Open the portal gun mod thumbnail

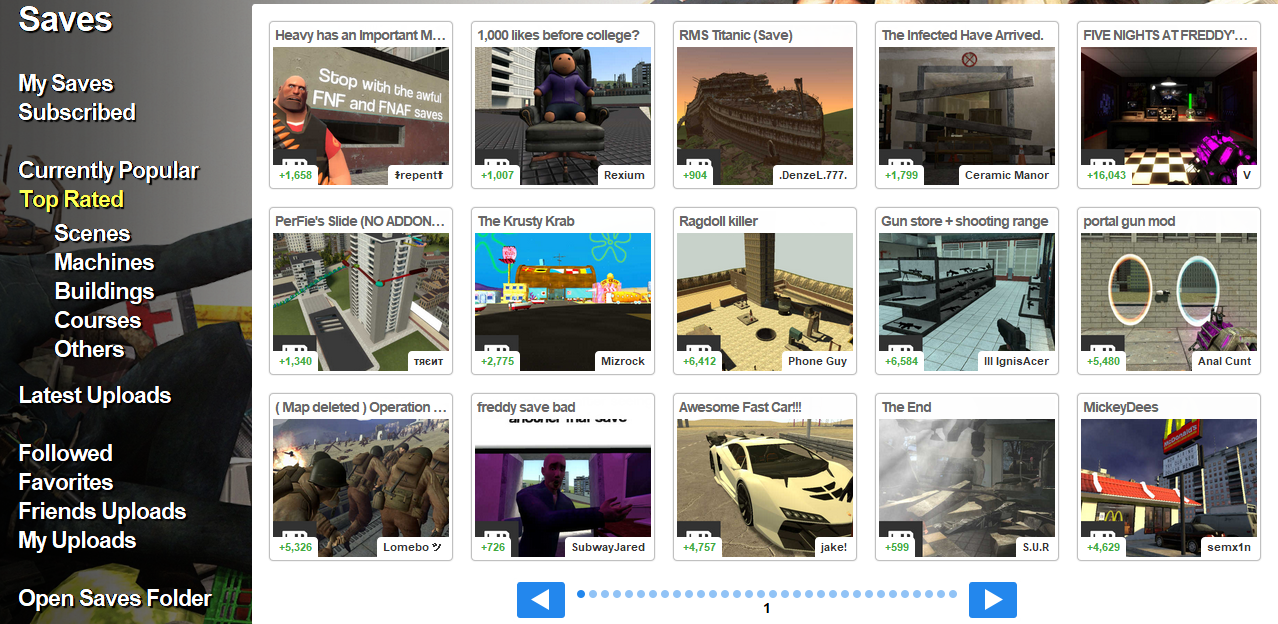1169,302
